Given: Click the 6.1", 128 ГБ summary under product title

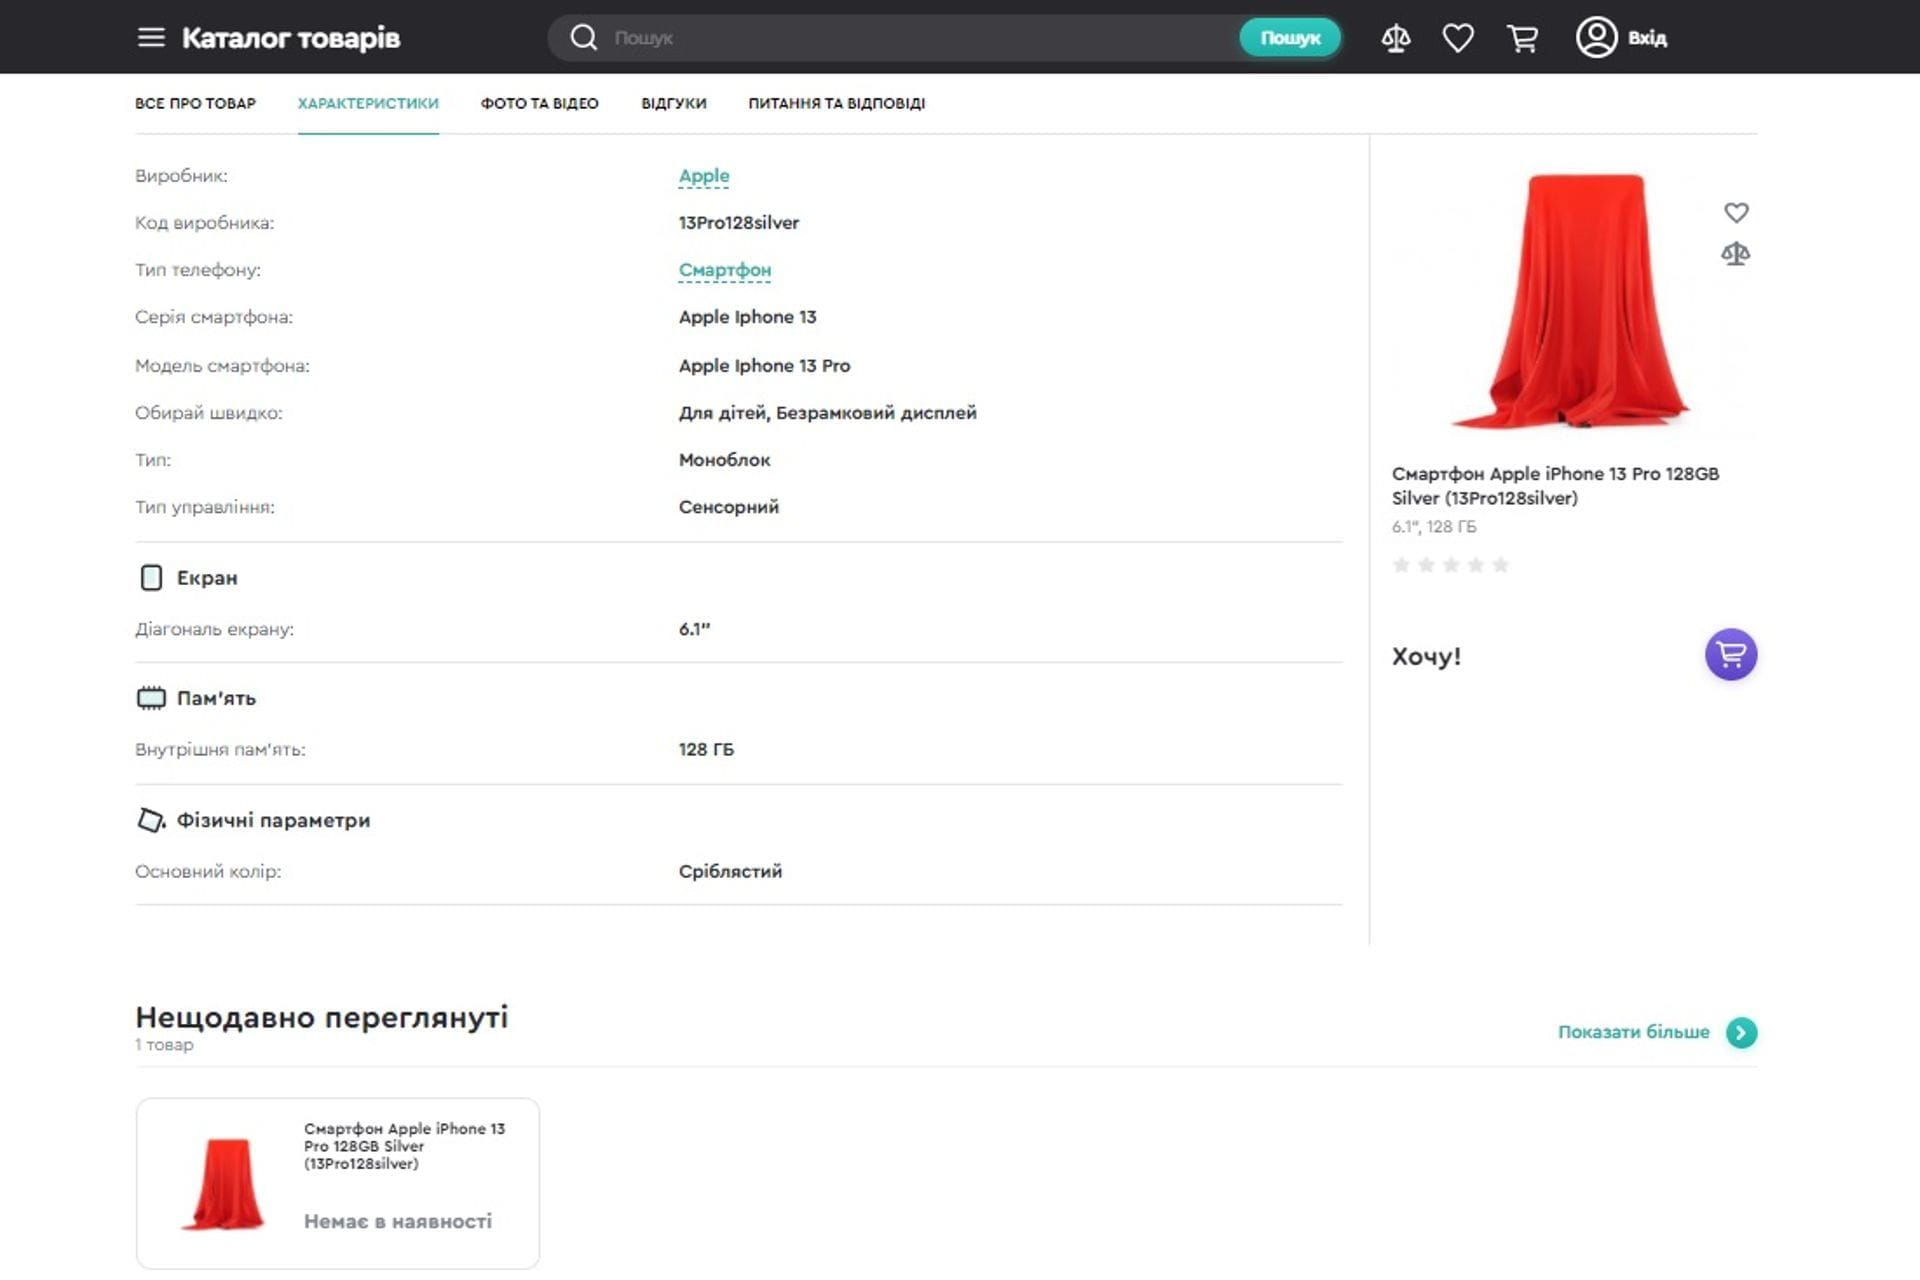Looking at the screenshot, I should point(1433,526).
